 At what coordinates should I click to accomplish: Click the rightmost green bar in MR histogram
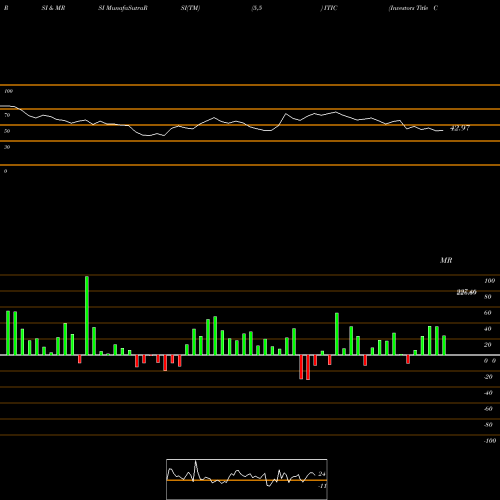point(444,345)
